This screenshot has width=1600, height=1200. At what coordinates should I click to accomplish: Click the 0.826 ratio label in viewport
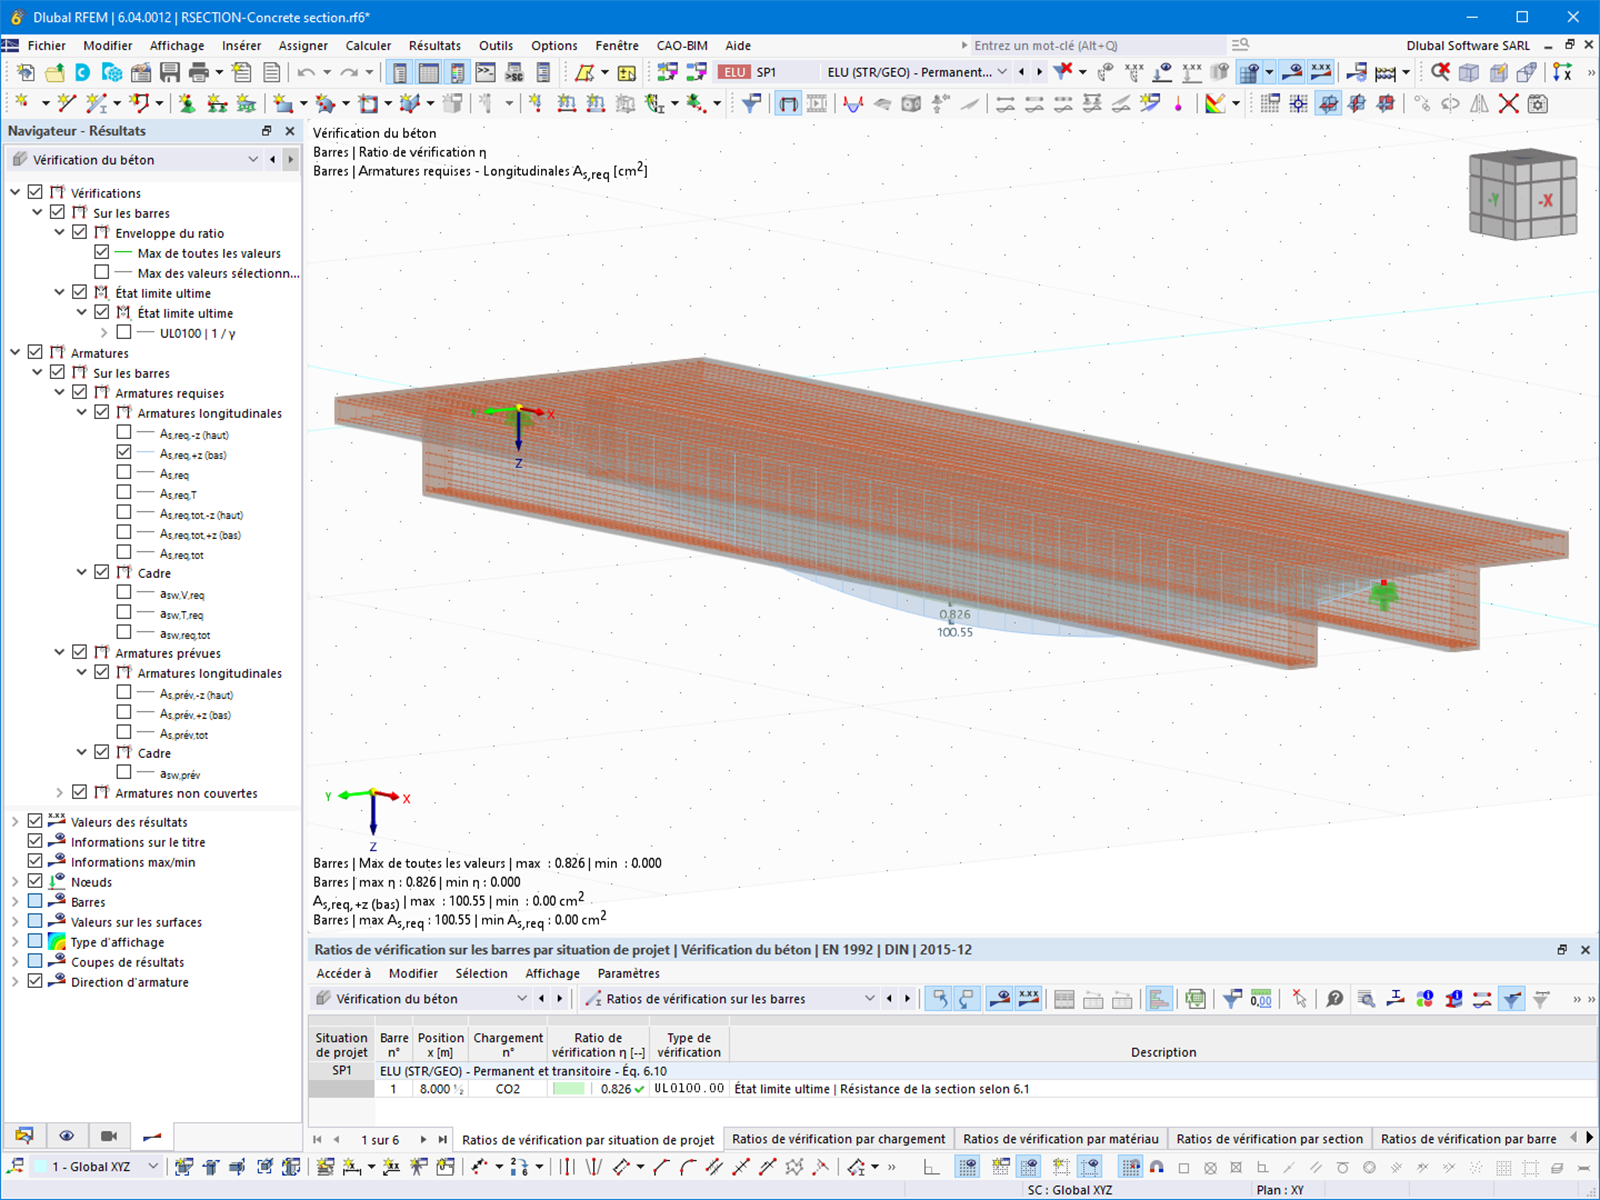coord(955,615)
